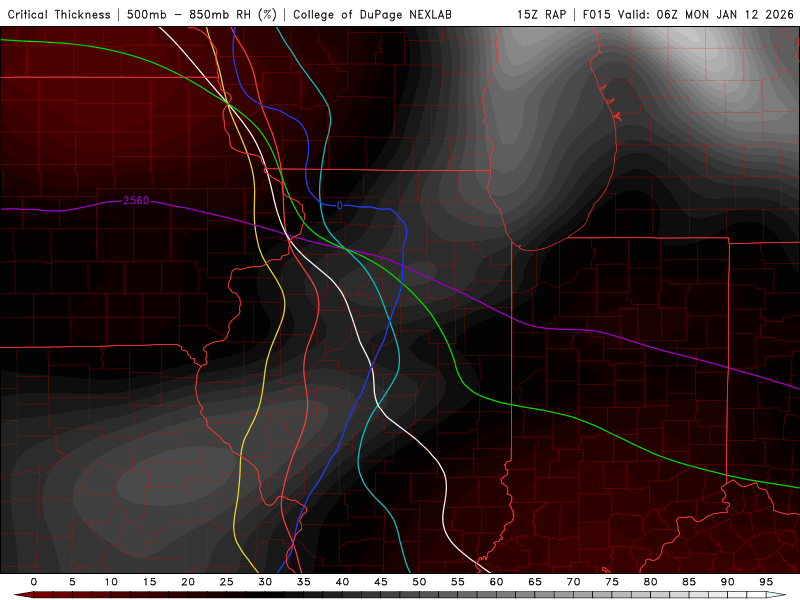Screen dimensions: 800x600
Task: Click the "70" tick on the color scale
Action: (x=573, y=582)
